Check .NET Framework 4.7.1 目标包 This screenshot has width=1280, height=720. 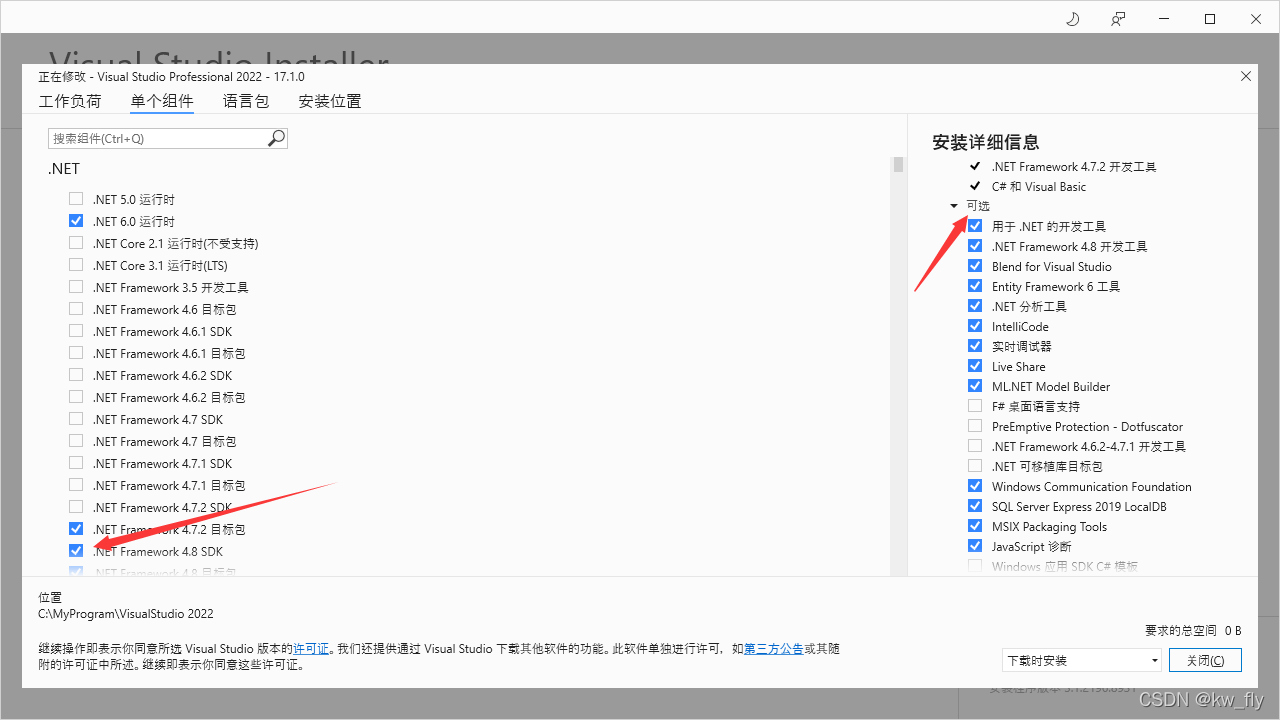pos(76,485)
